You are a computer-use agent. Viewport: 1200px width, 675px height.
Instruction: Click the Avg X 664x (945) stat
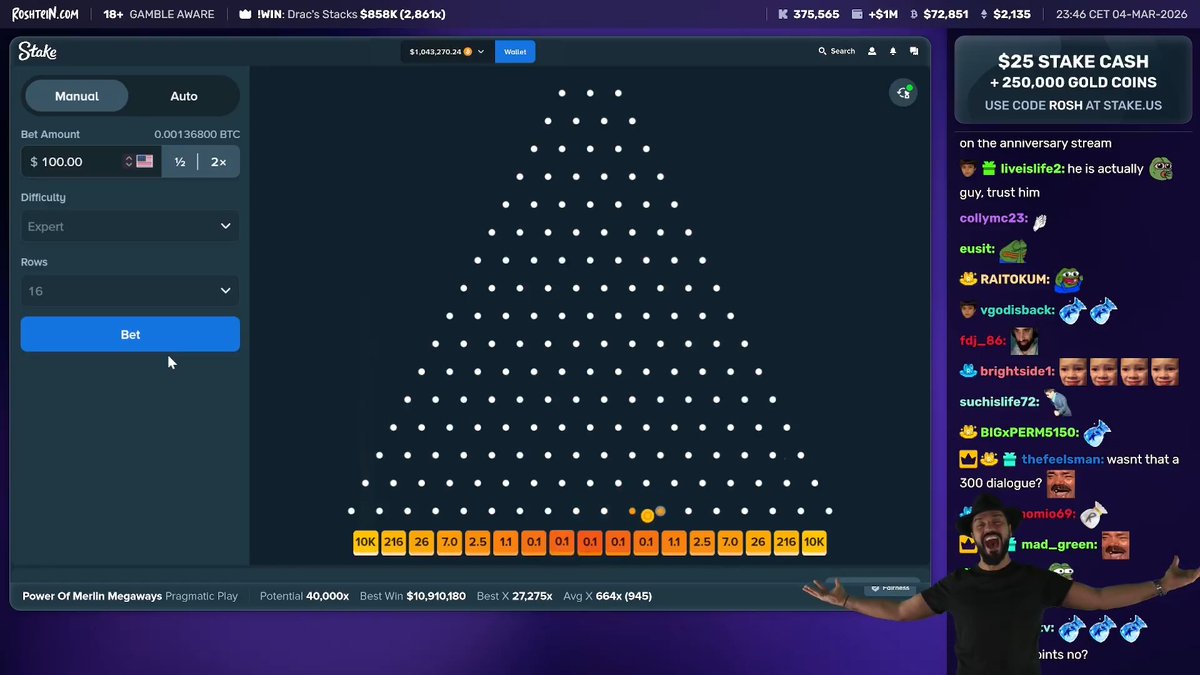608,596
